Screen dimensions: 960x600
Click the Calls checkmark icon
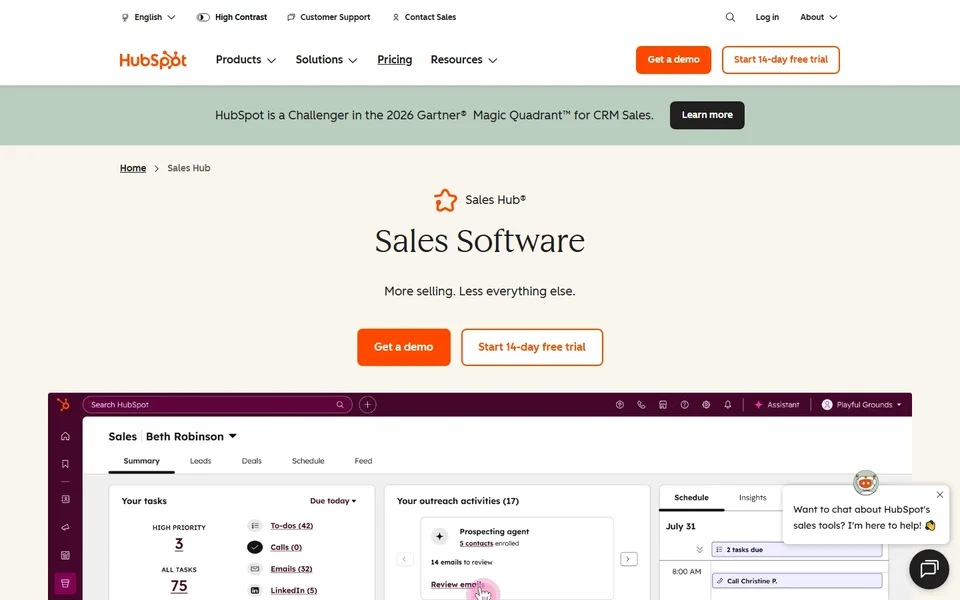[255, 547]
